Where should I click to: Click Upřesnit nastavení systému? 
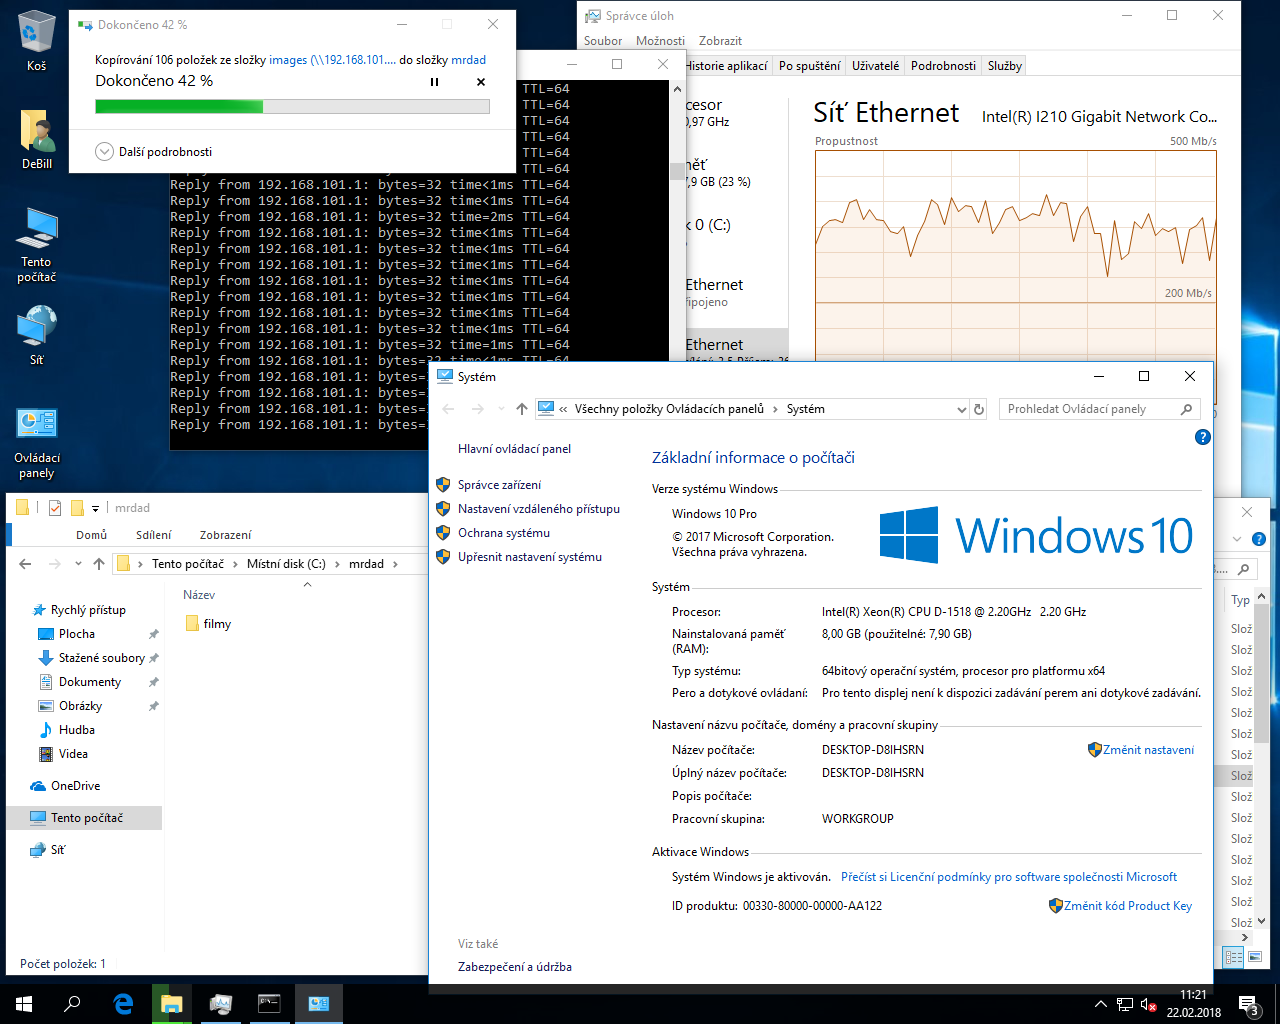click(x=530, y=557)
